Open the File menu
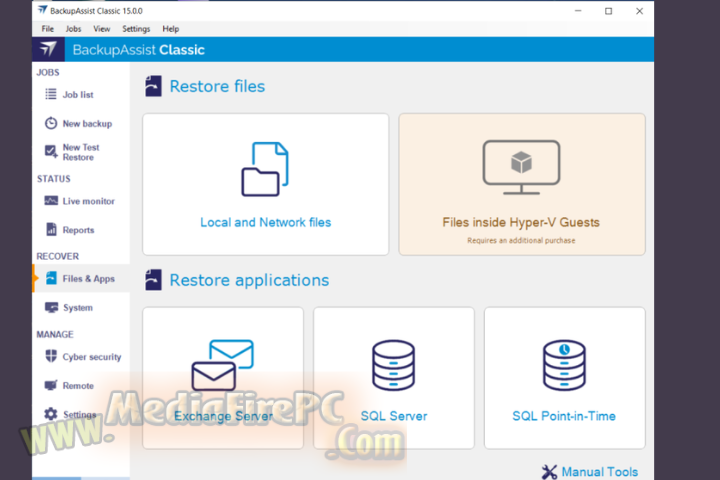 click(x=48, y=29)
